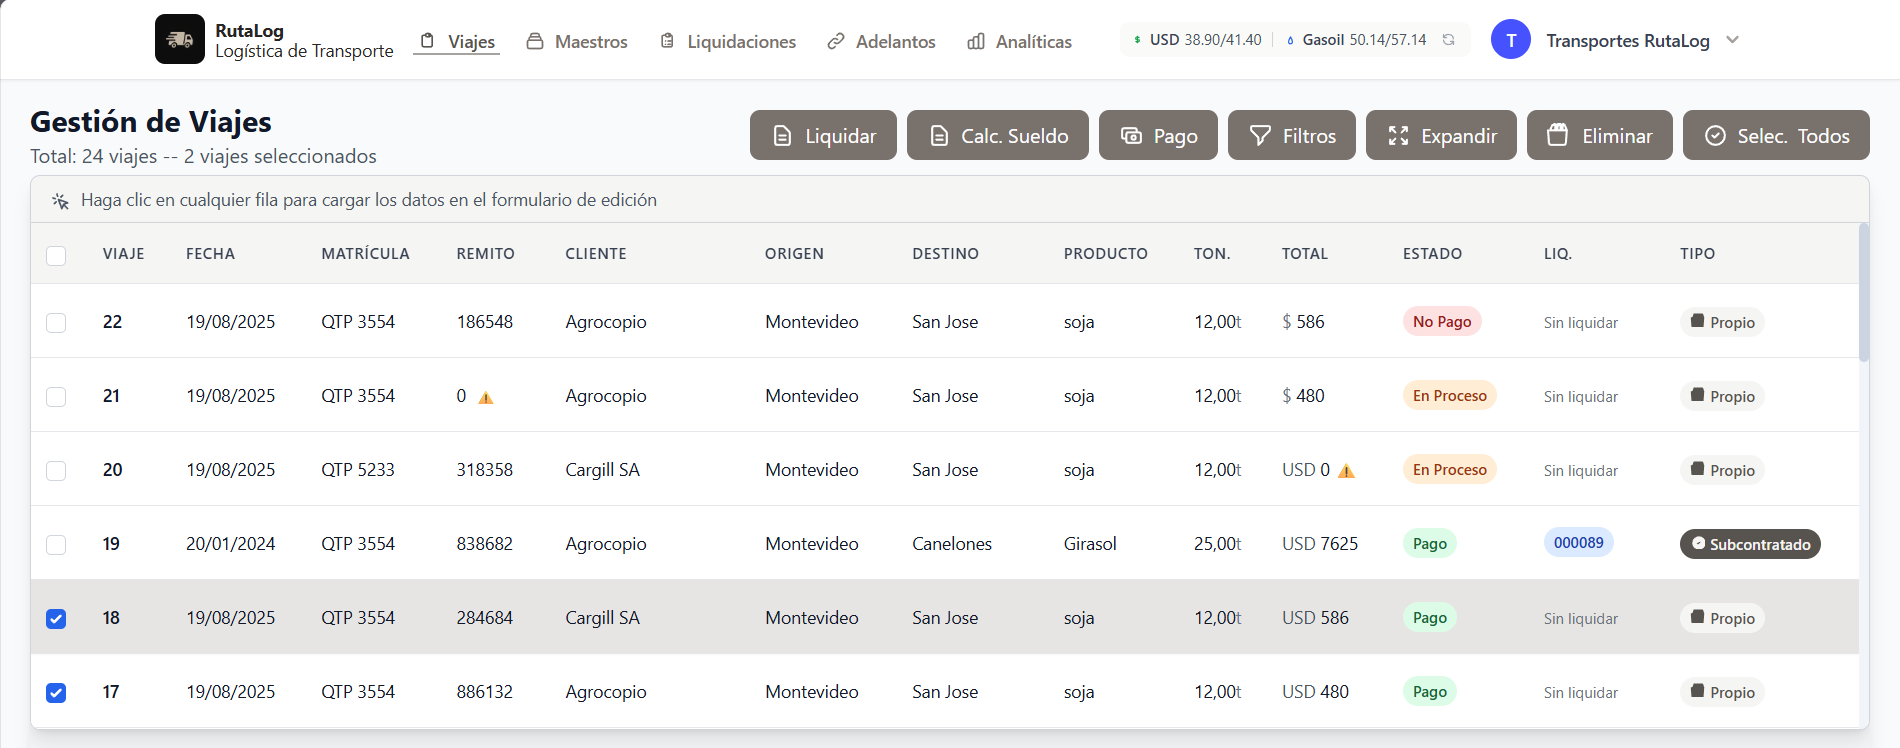Image resolution: width=1900 pixels, height=748 pixels.
Task: Click the remito cell 318358
Action: pos(485,470)
